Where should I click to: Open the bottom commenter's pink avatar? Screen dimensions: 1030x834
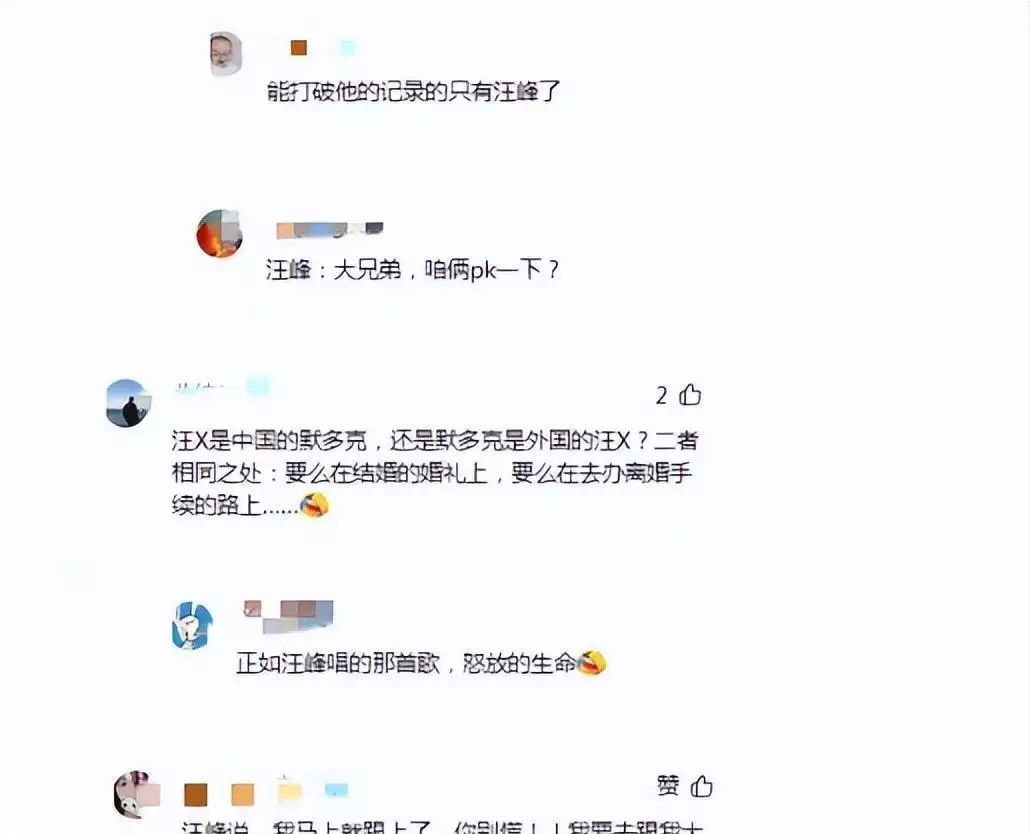tap(136, 794)
